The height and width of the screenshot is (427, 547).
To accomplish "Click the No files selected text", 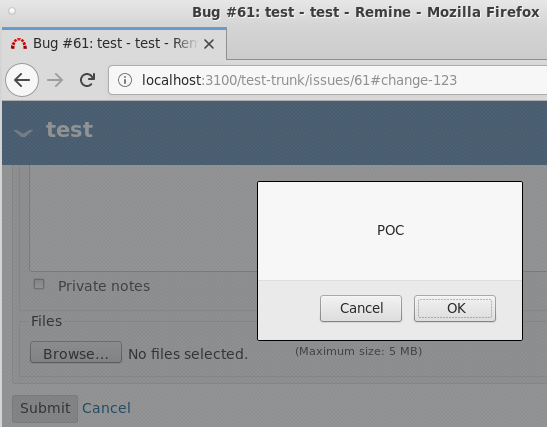I will pos(188,354).
